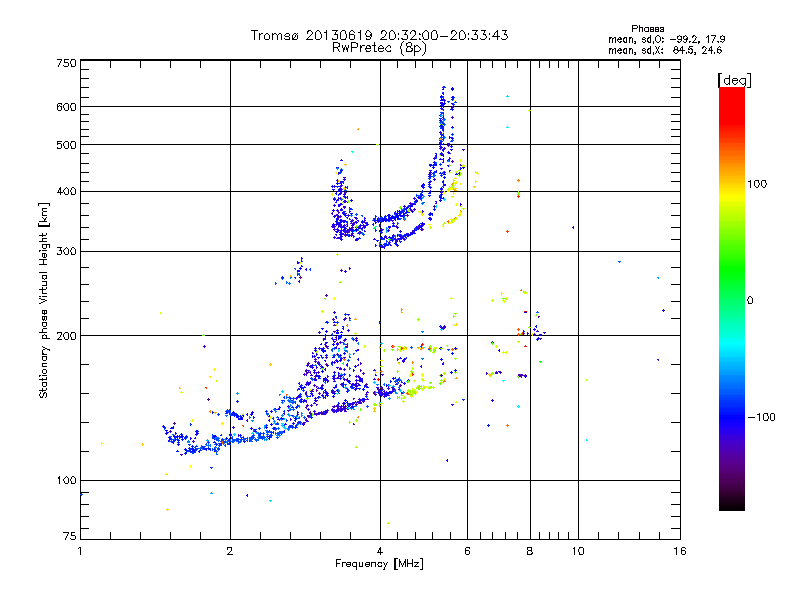Click the colorbar tick label "-100"
This screenshot has height=600, width=800.
tap(761, 417)
